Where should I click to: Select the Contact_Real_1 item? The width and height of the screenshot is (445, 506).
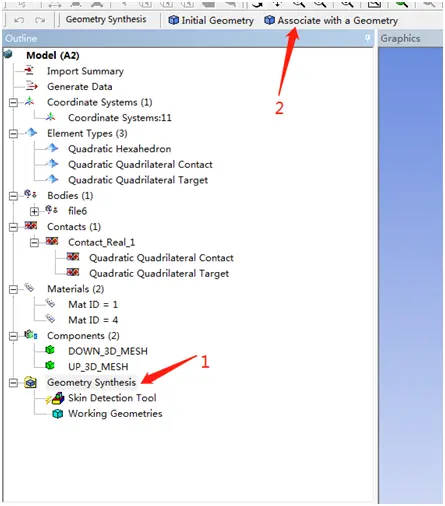pyautogui.click(x=102, y=242)
